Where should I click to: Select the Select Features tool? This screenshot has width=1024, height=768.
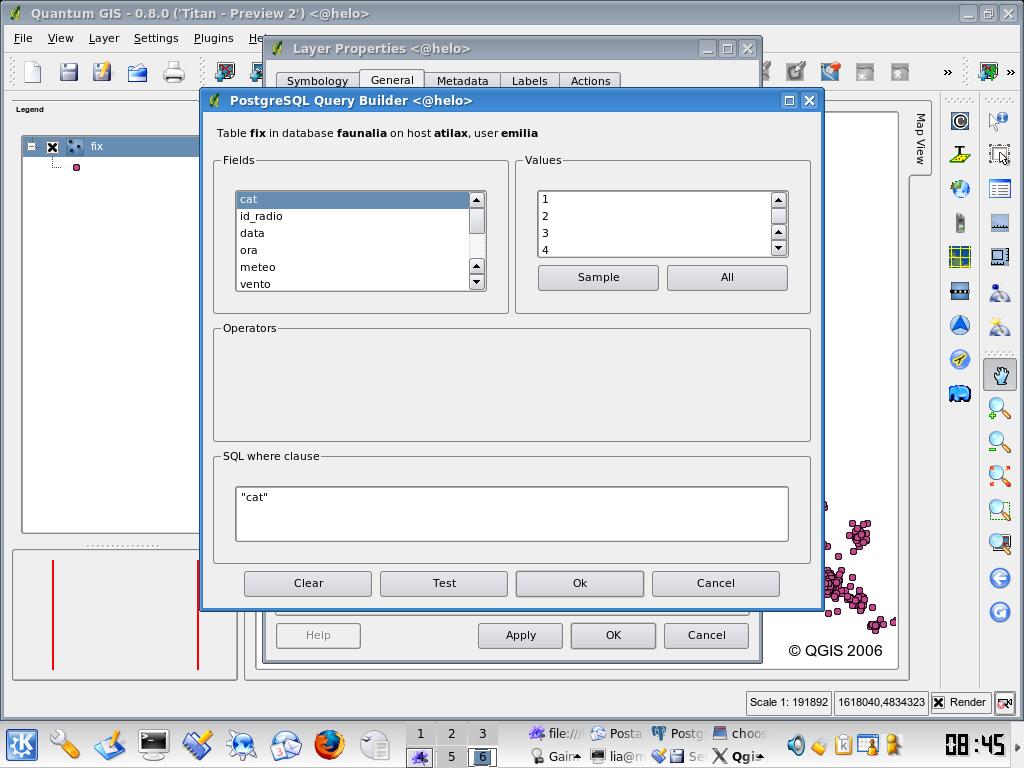999,155
